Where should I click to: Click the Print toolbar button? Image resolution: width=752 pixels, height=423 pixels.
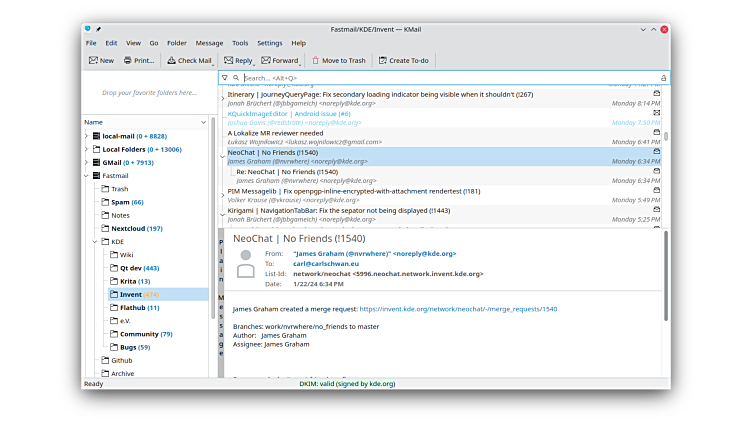point(139,61)
